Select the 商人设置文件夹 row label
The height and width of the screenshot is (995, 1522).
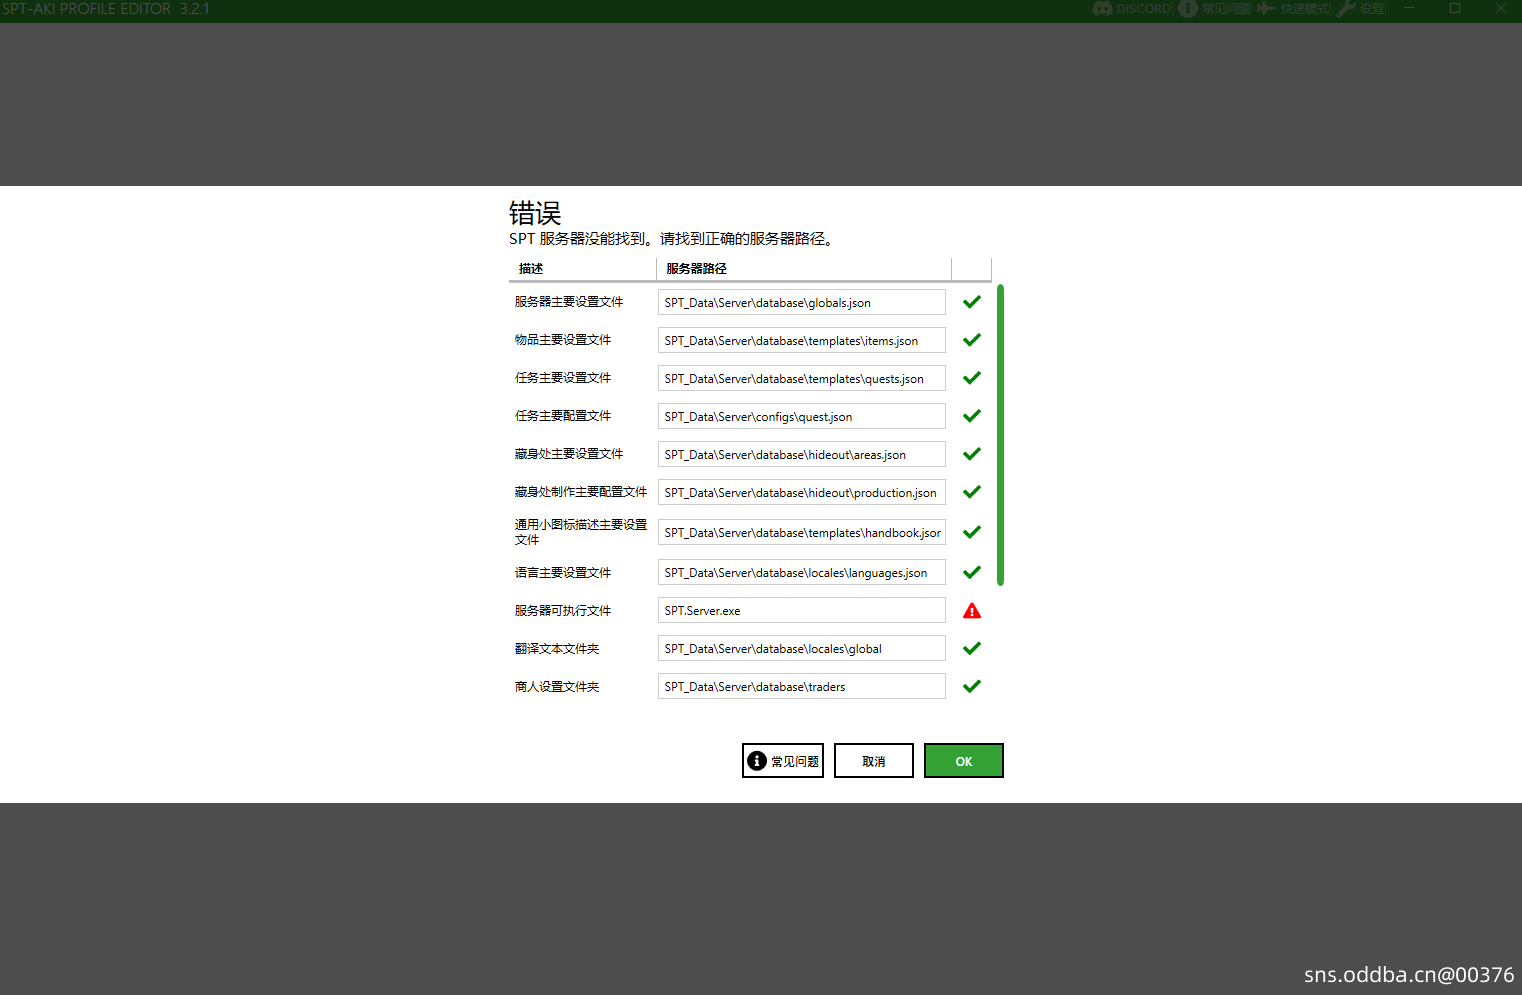point(557,686)
